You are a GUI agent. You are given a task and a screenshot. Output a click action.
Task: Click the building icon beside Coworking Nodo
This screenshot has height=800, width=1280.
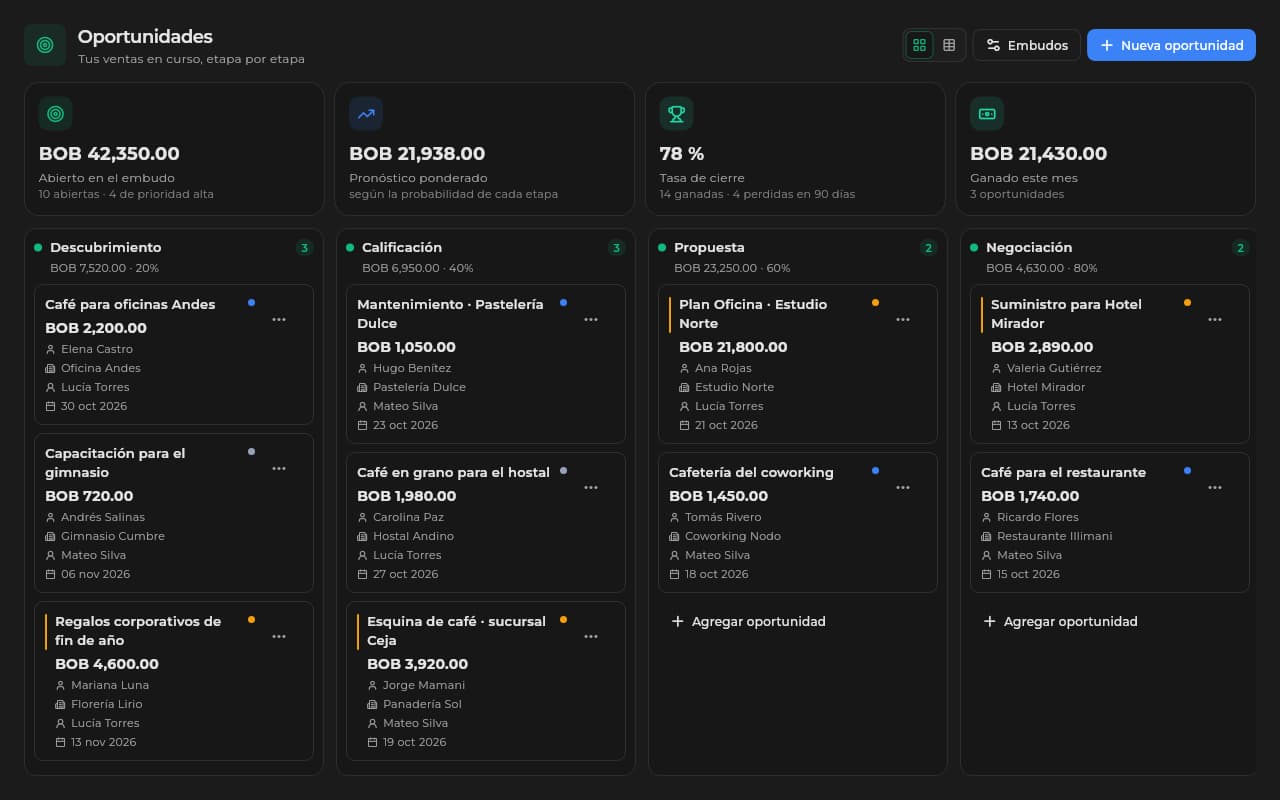pos(674,536)
